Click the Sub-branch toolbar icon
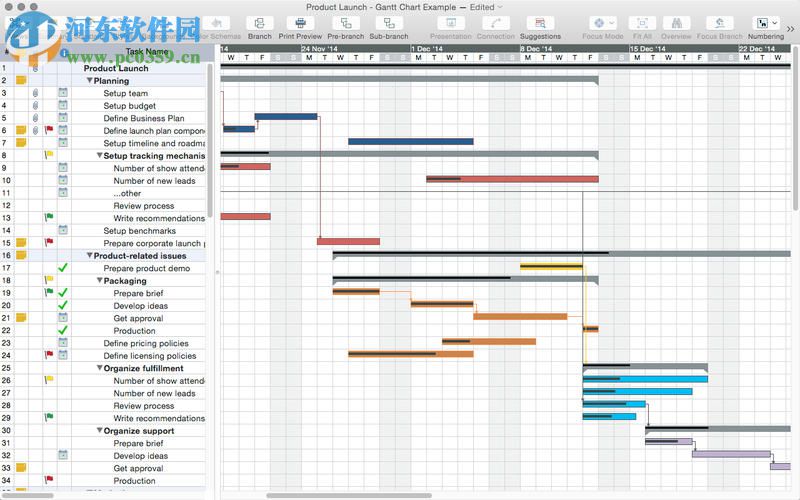 pyautogui.click(x=389, y=23)
